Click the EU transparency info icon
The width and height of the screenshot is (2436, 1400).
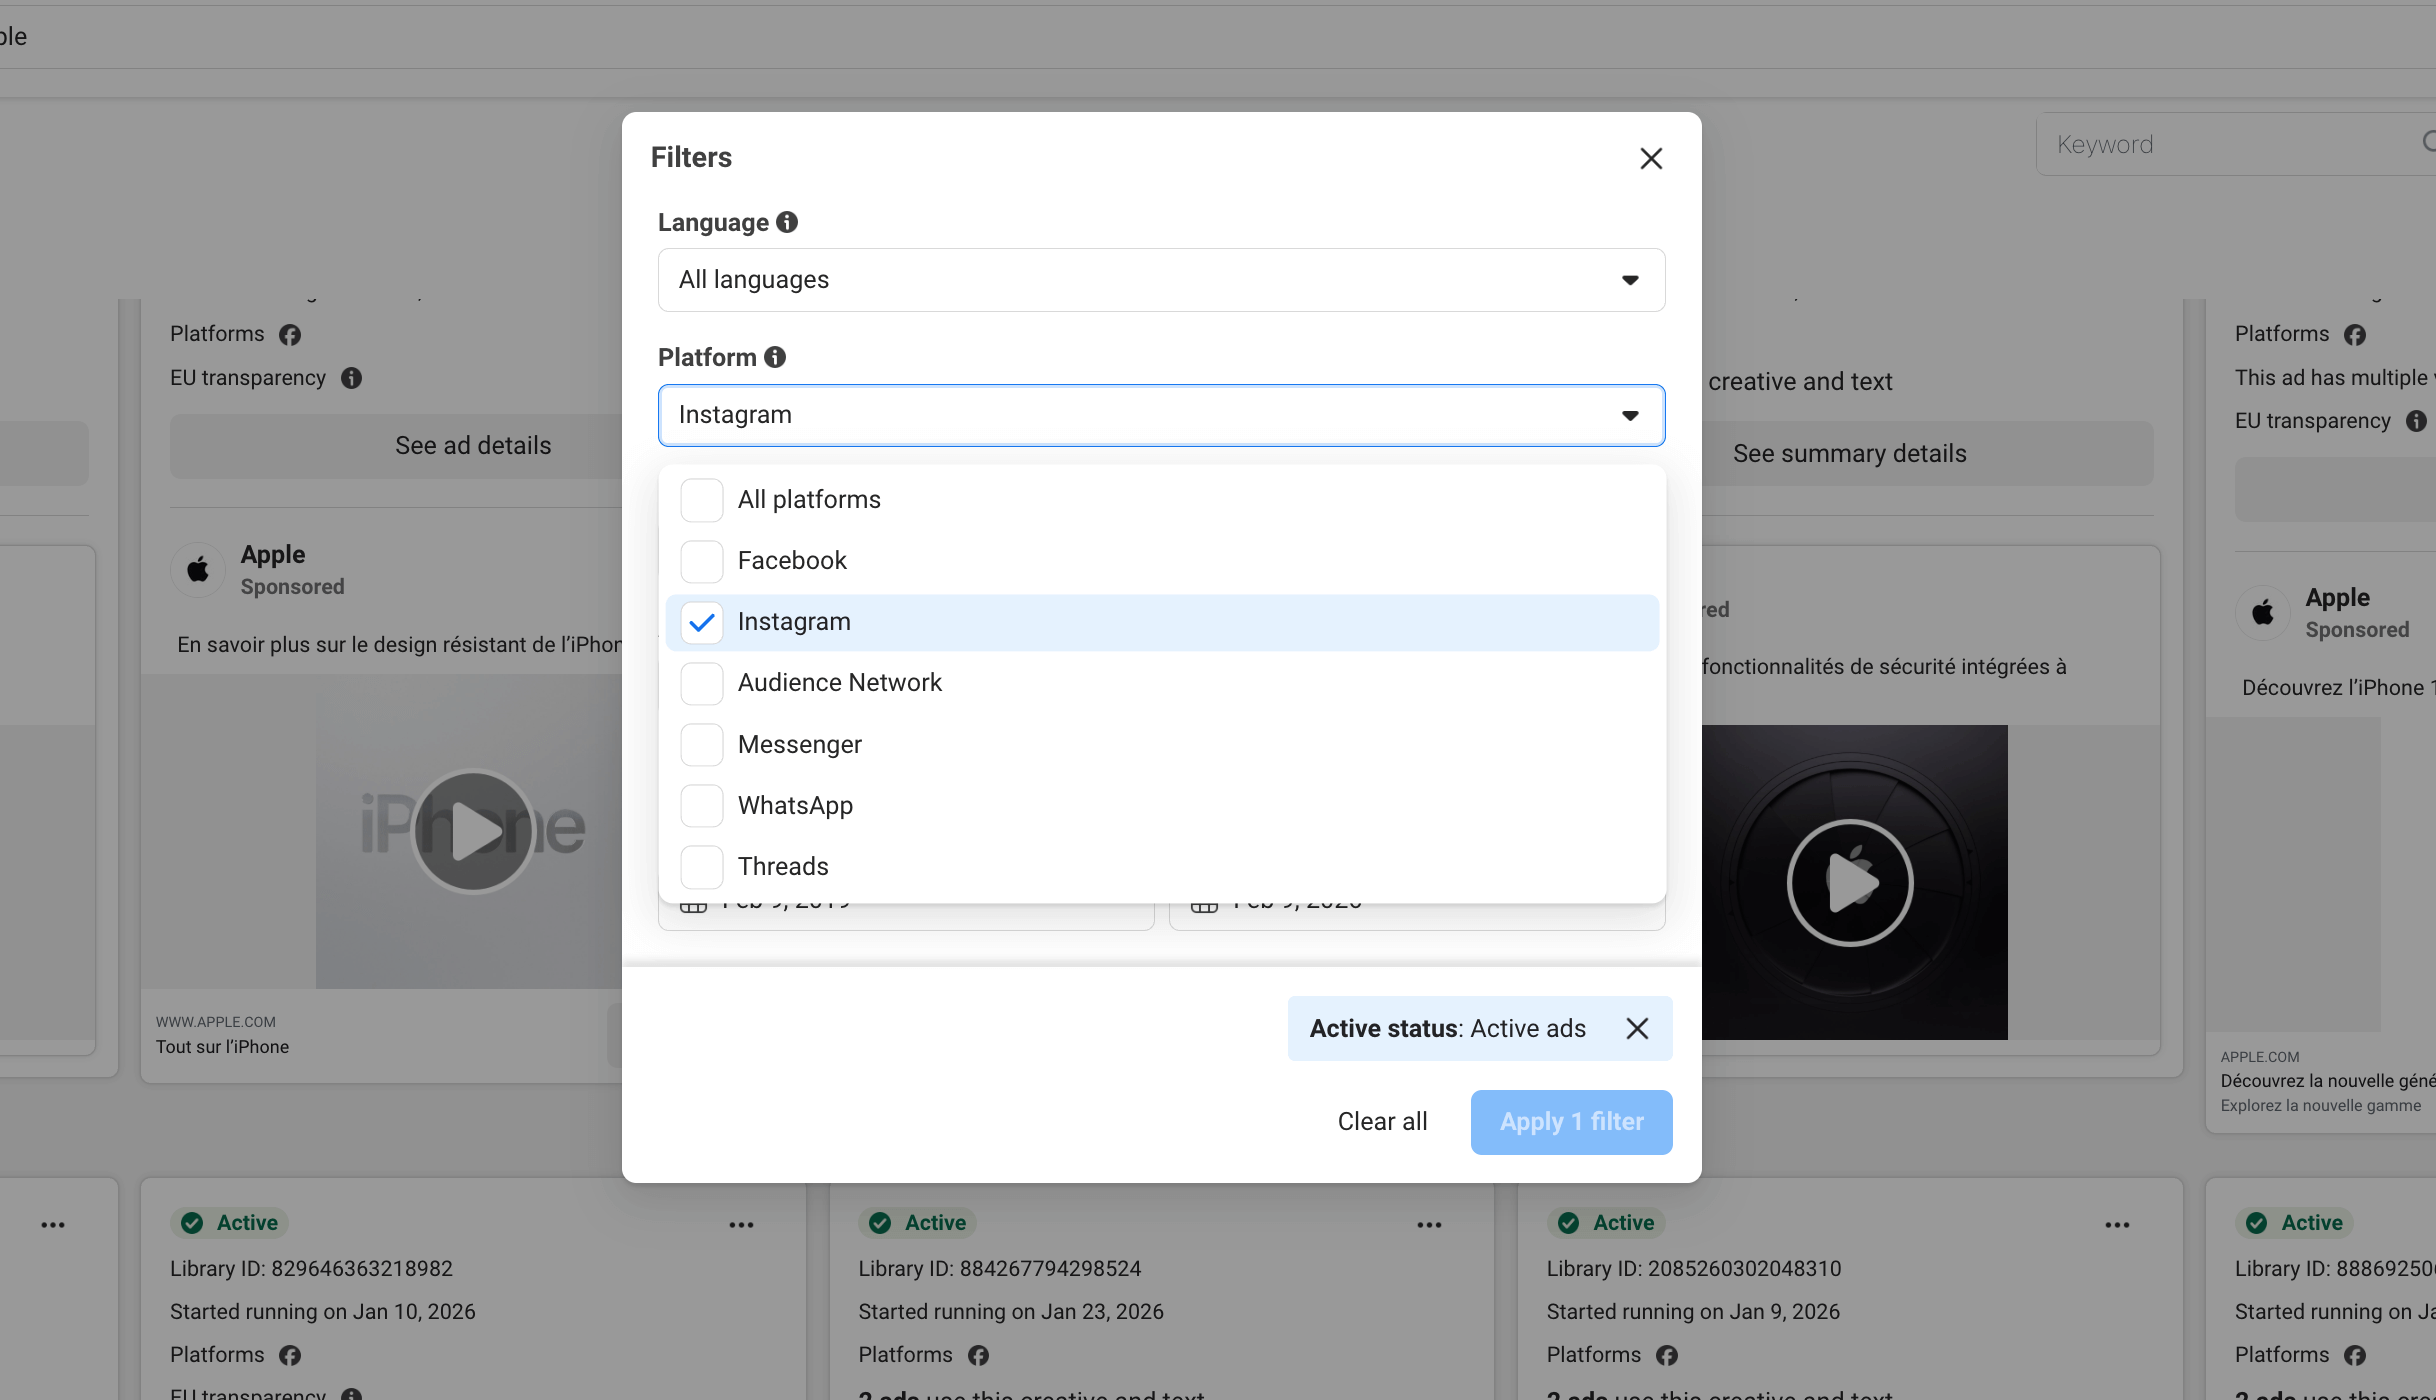coord(350,378)
